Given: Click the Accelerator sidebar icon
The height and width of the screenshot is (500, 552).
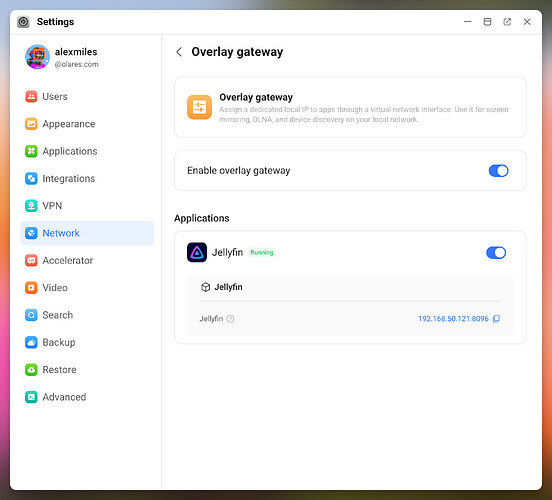Looking at the screenshot, I should 31,260.
